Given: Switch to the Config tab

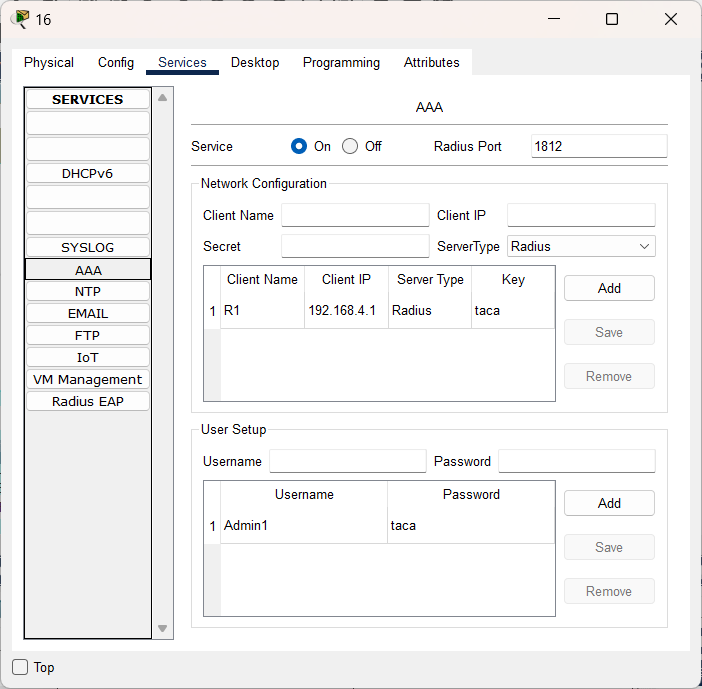Looking at the screenshot, I should (116, 62).
